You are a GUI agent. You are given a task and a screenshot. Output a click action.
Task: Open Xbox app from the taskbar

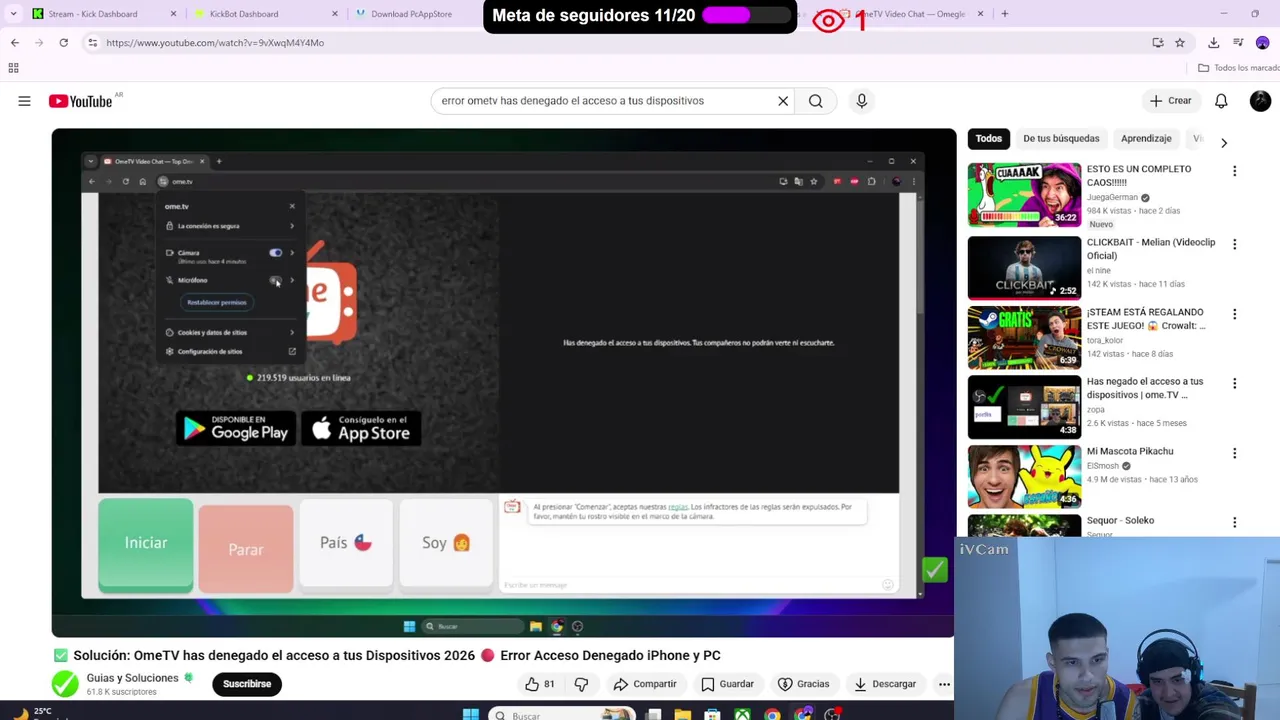click(742, 715)
